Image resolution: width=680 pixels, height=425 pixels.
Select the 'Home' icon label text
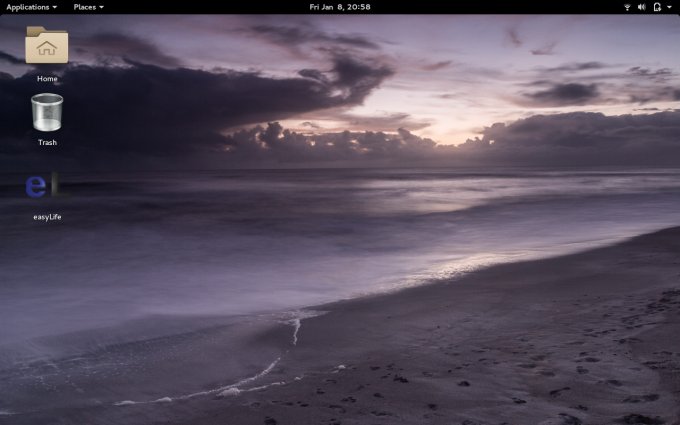pyautogui.click(x=47, y=79)
